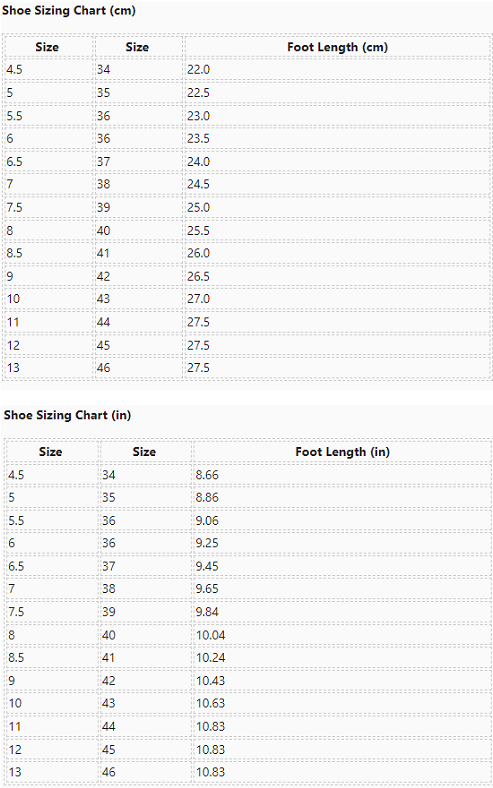Screen dimensions: 493x788
Task: Select the 8.86 inch foot length cell
Action: click(342, 497)
